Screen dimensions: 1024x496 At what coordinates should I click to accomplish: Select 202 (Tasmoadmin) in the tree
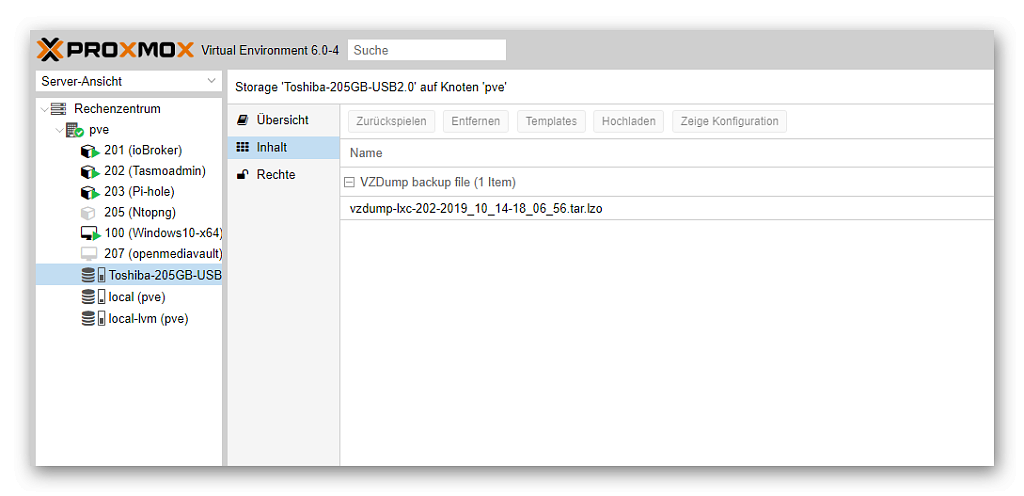(155, 172)
